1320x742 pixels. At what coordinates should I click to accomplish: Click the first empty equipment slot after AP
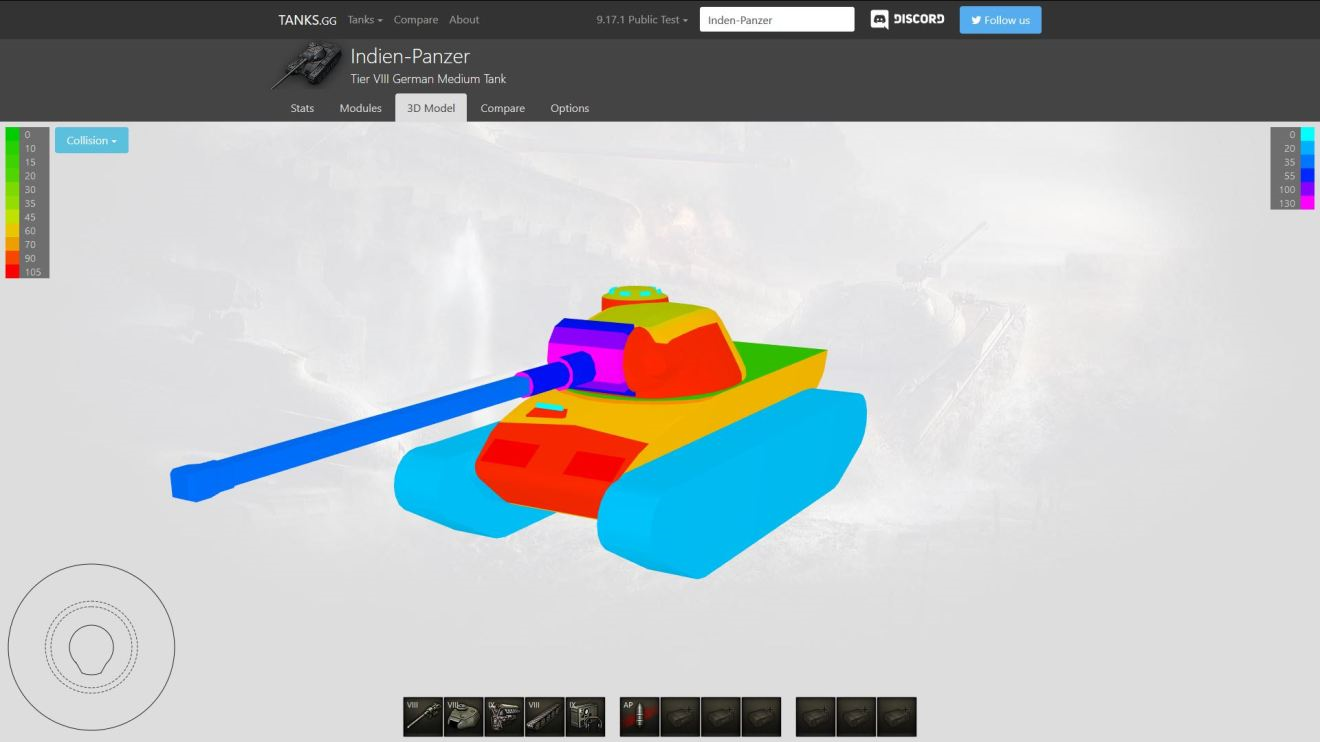click(680, 717)
